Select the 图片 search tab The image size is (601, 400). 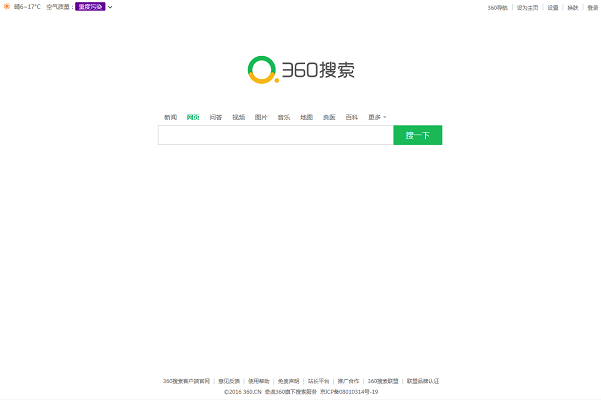click(261, 117)
